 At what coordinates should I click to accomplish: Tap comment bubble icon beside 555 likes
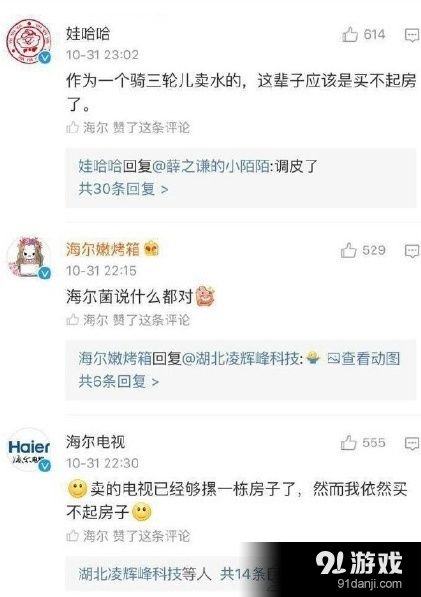(x=411, y=443)
